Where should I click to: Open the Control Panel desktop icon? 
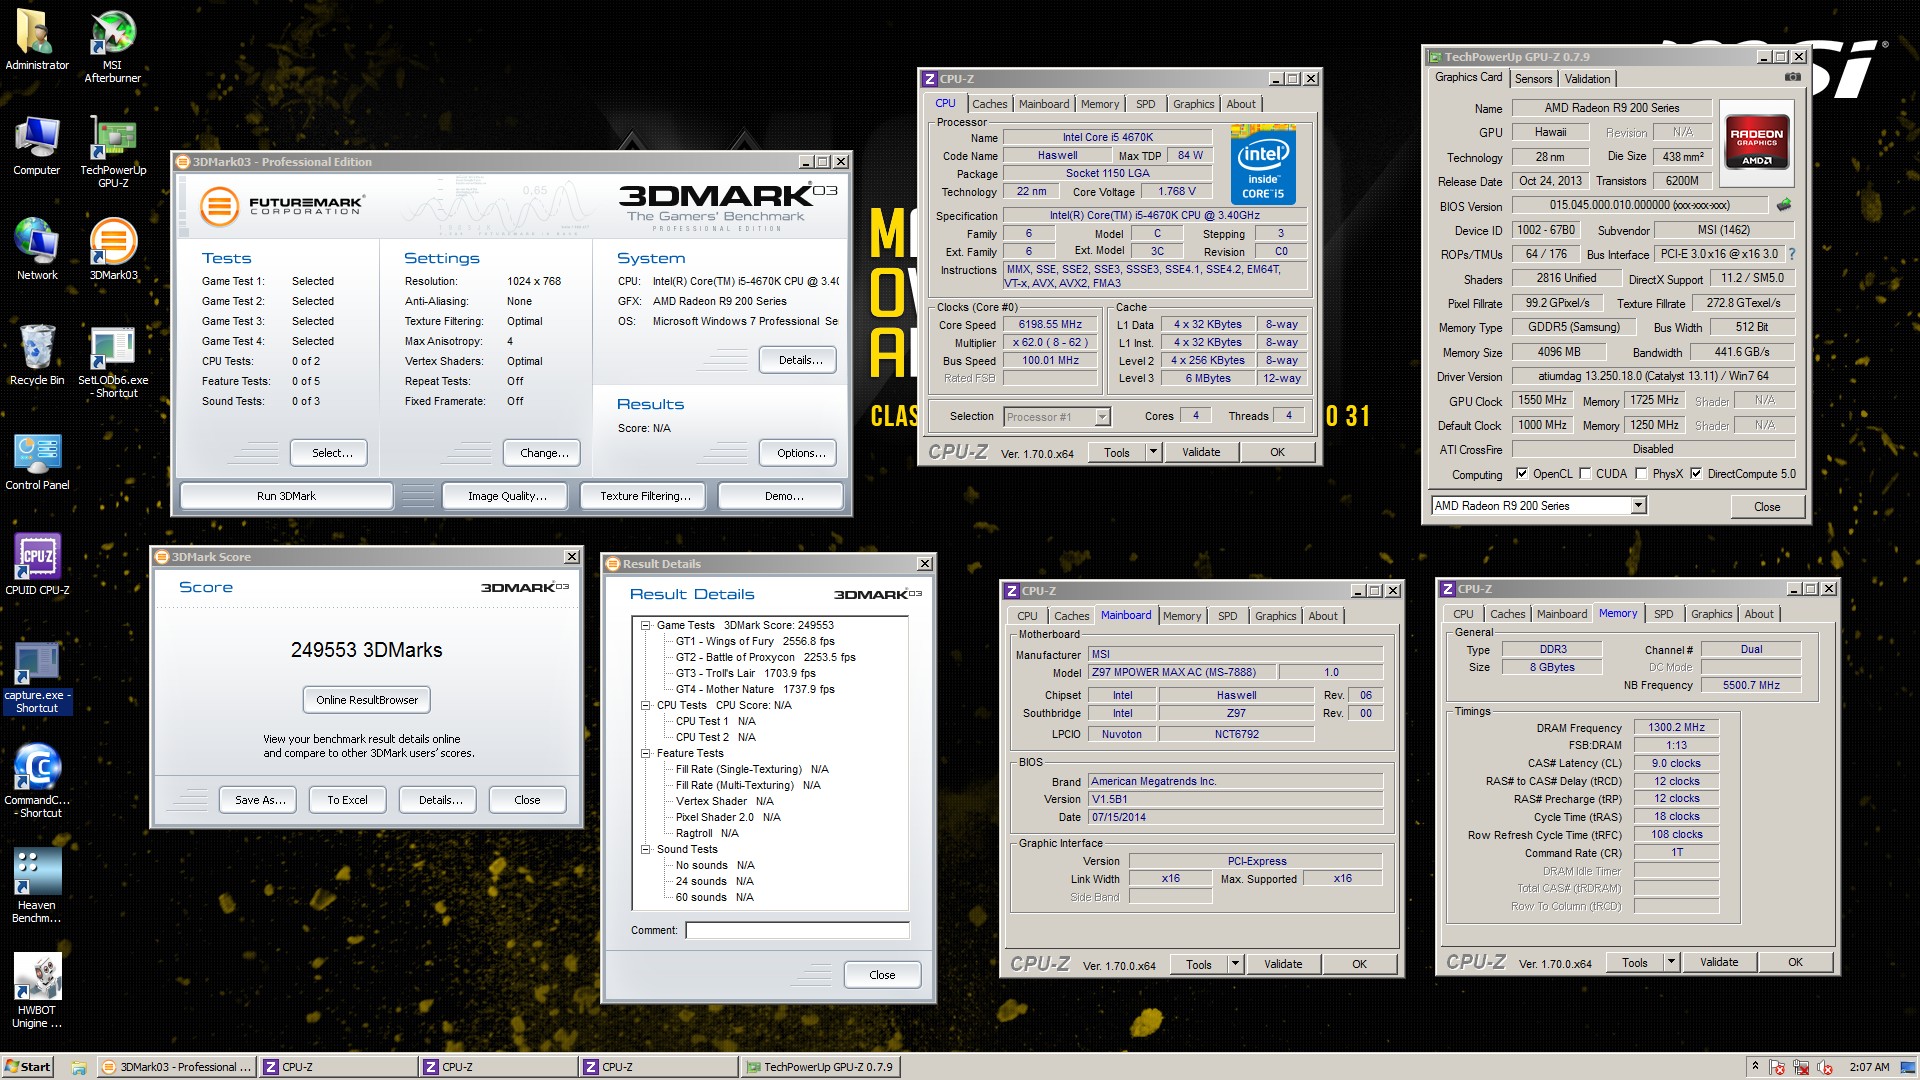[37, 461]
